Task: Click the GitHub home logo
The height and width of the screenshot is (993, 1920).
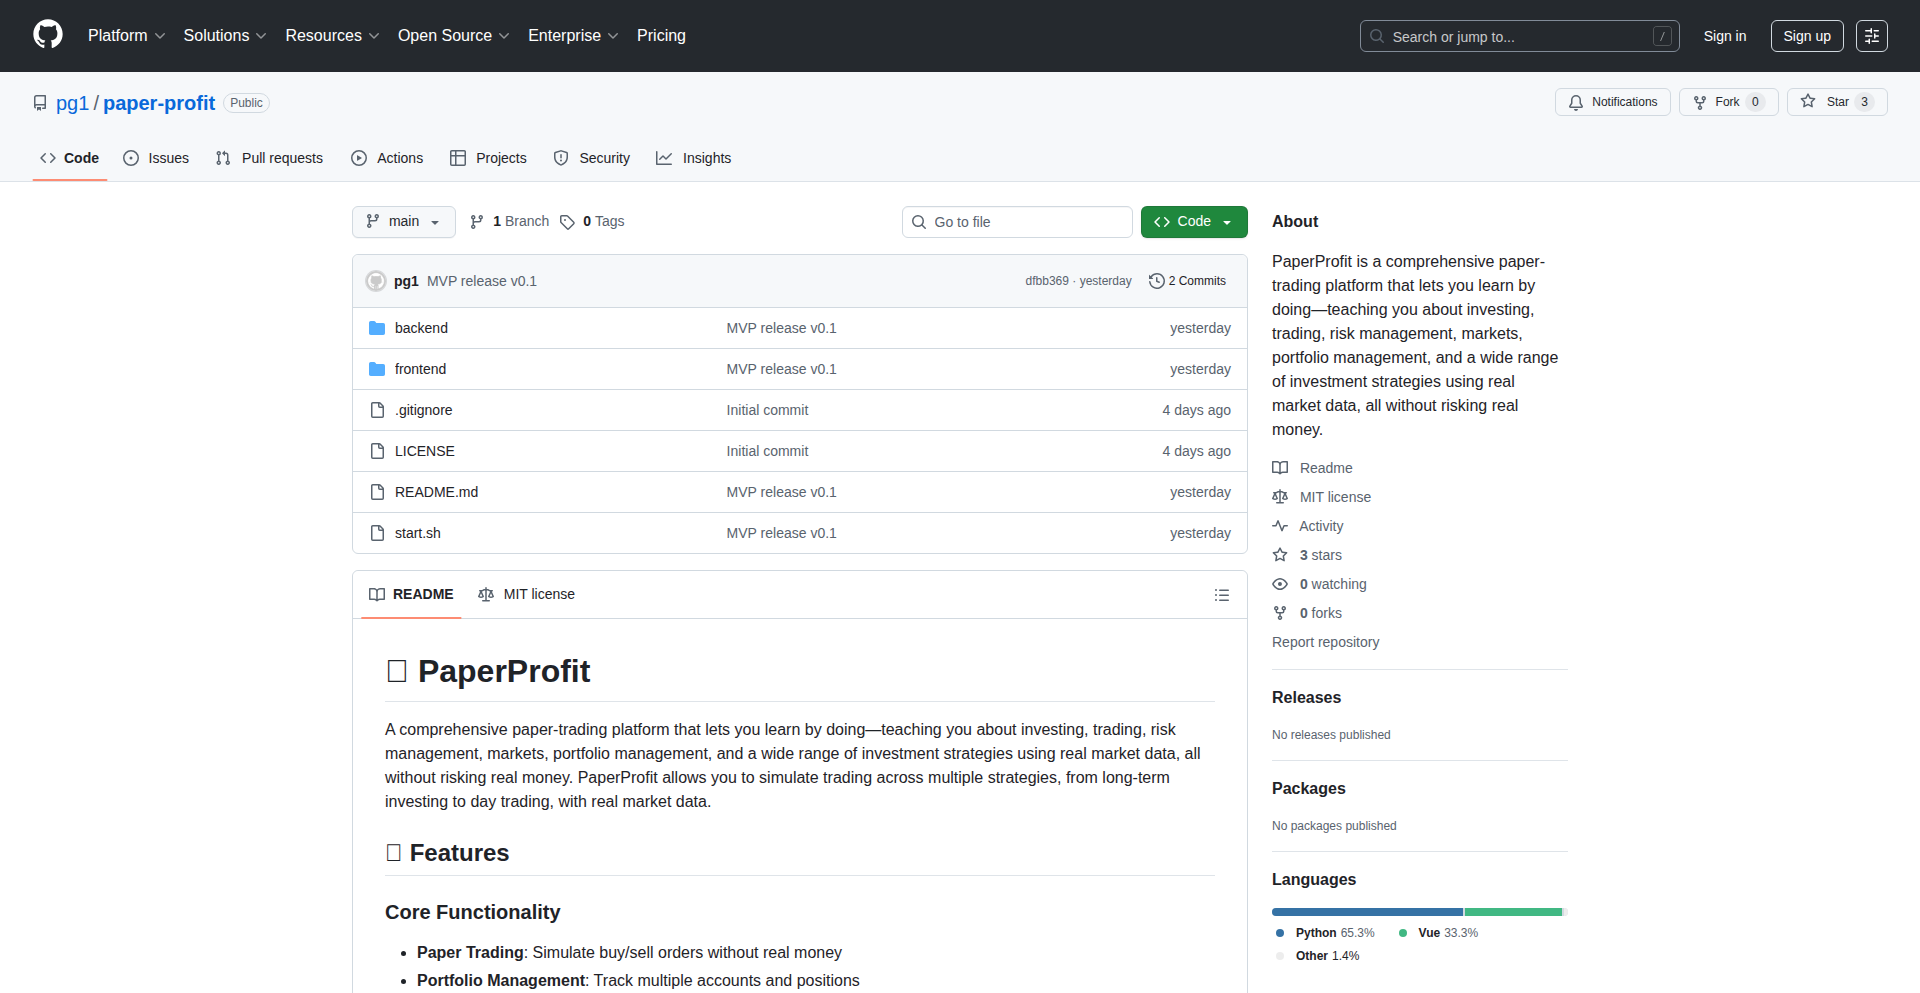Action: 46,35
